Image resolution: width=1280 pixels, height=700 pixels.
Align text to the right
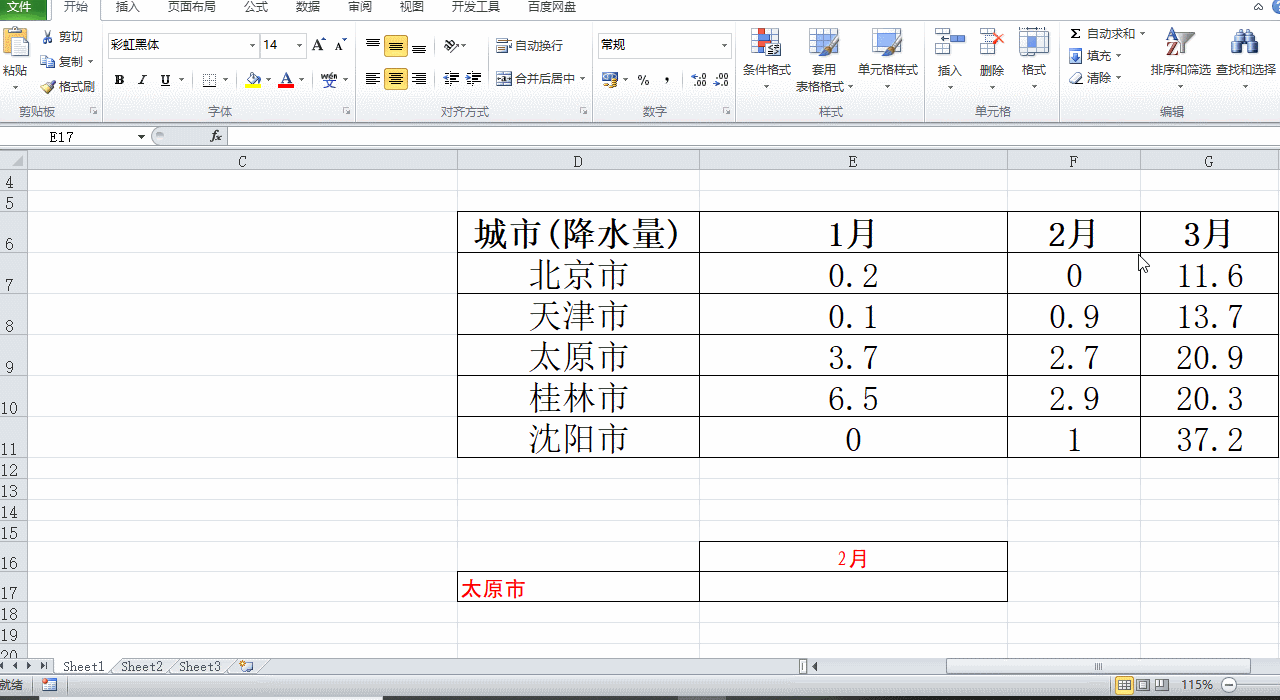(419, 79)
